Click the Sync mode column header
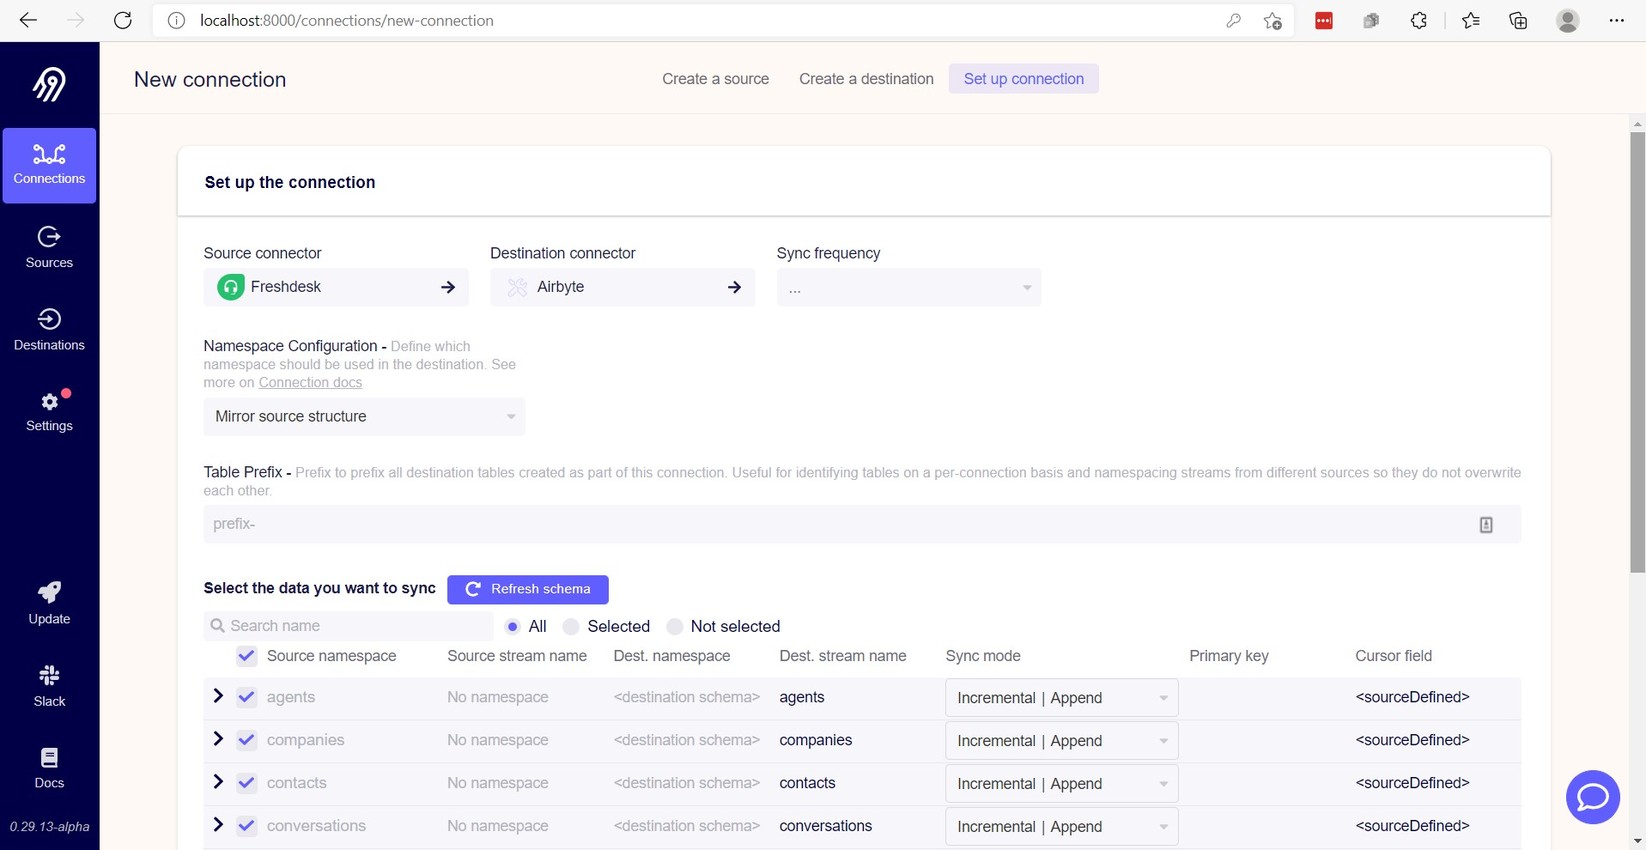Viewport: 1646px width, 850px height. tap(983, 656)
